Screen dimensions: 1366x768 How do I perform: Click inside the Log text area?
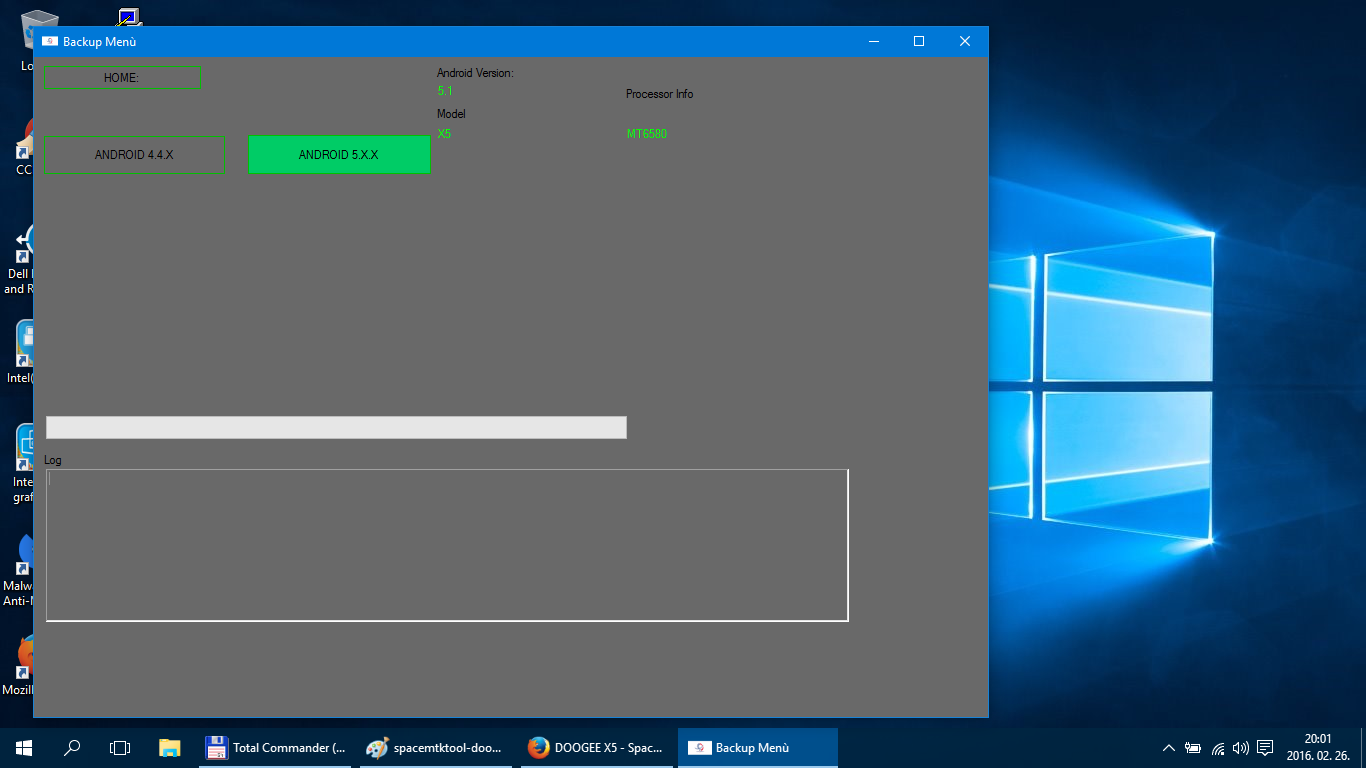(447, 545)
